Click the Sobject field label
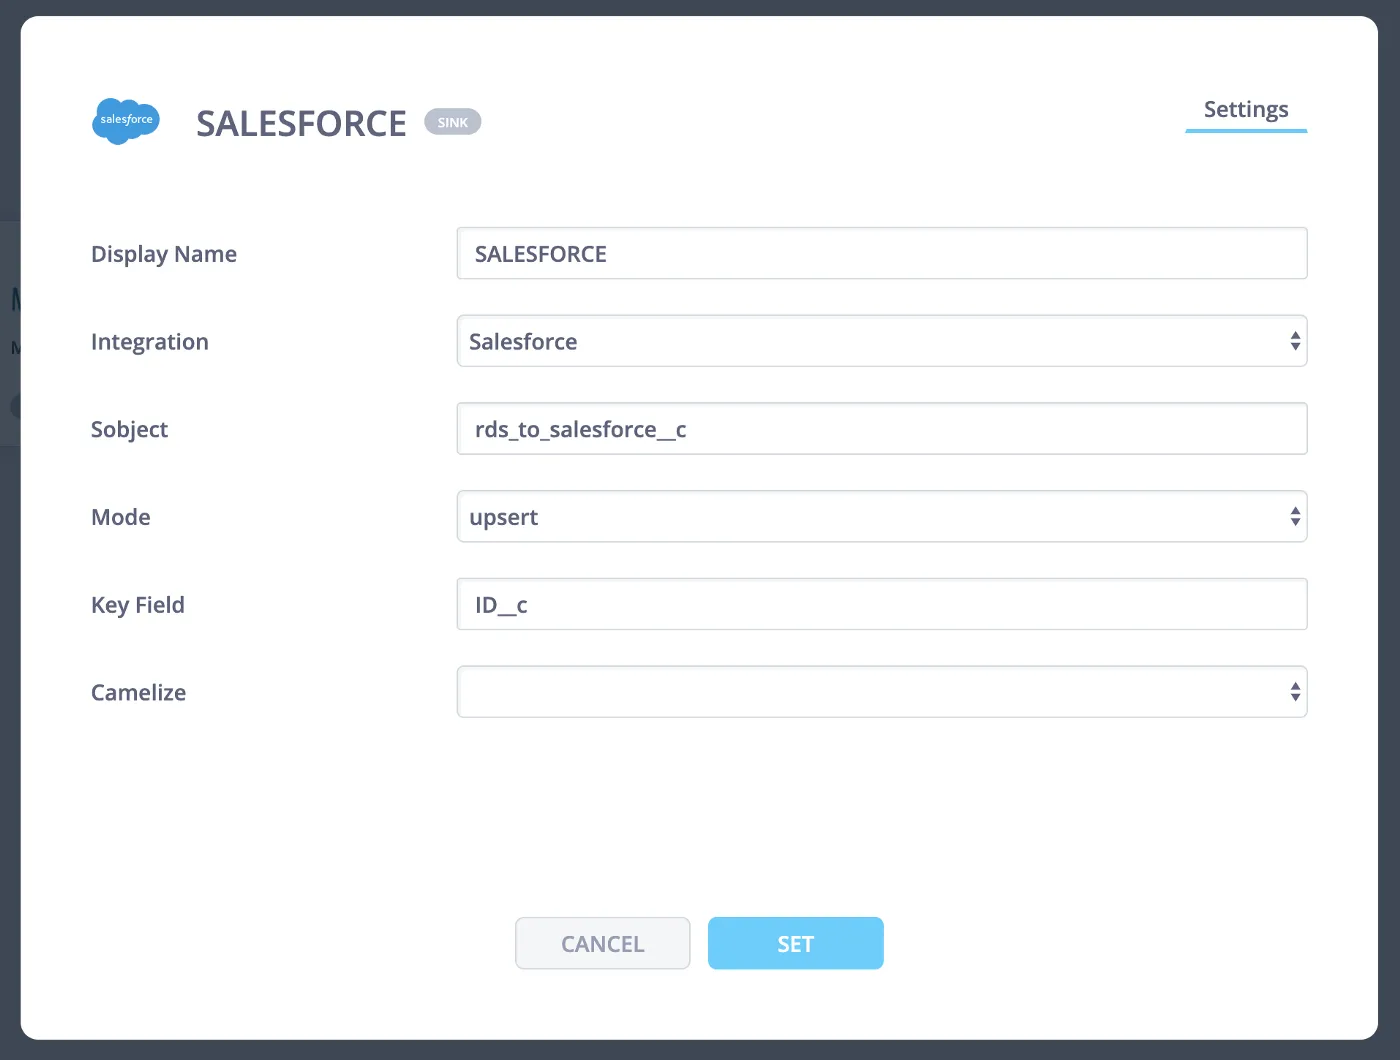This screenshot has width=1400, height=1060. (129, 430)
